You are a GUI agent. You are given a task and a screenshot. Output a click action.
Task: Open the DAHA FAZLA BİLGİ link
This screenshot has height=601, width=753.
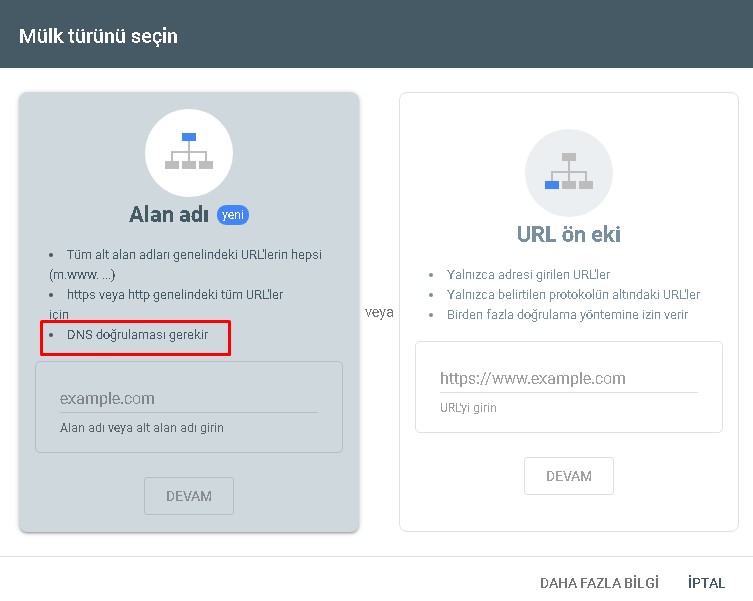(x=599, y=583)
